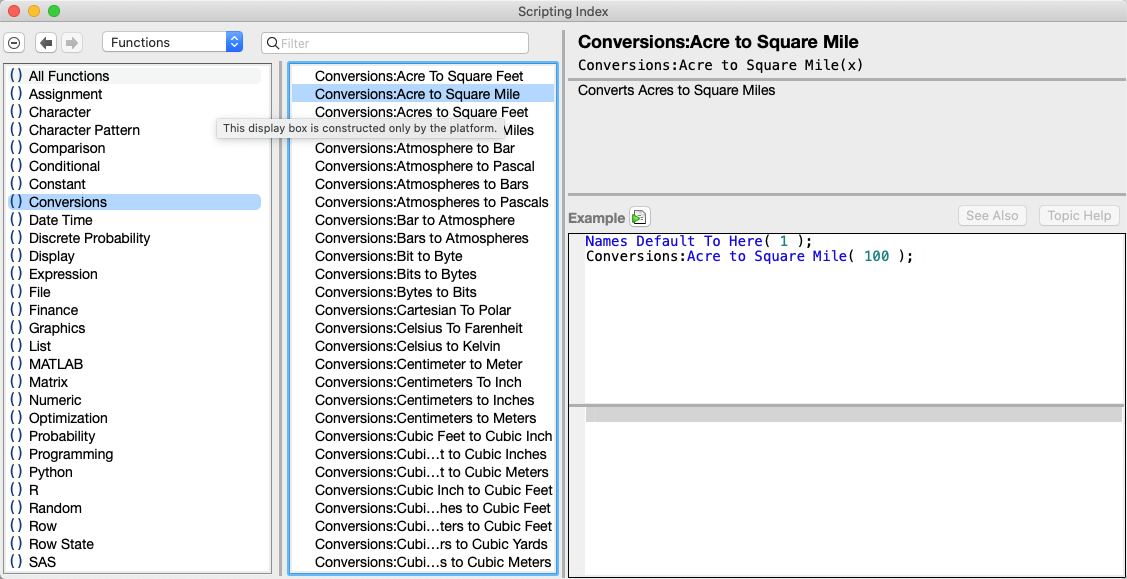Click the parentheses icon beside Python
This screenshot has height=579, width=1127.
coord(16,472)
